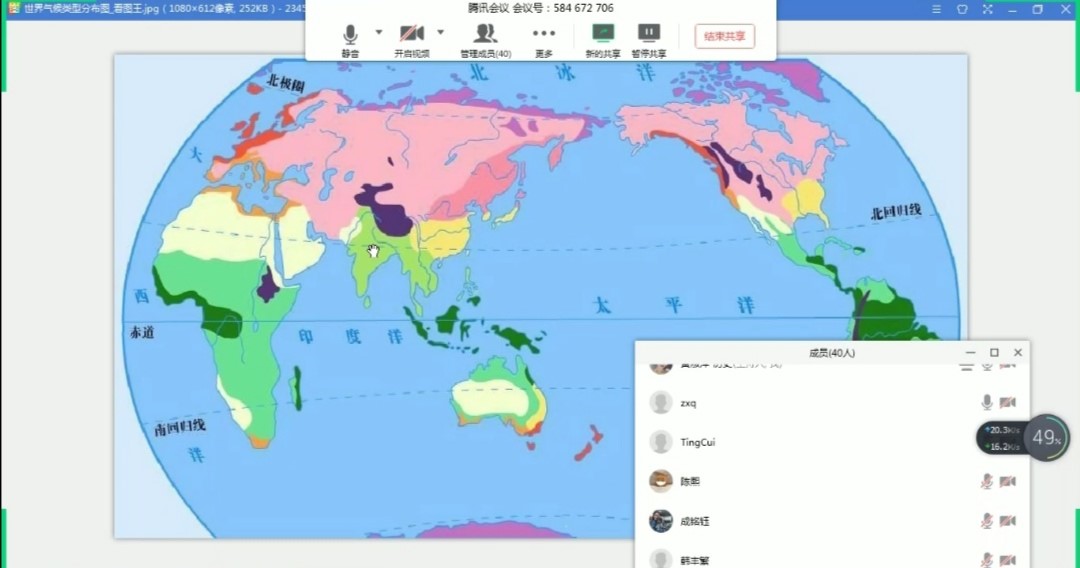Screen dimensions: 1080x568
Task: Click zxq's camera-off icon
Action: pyautogui.click(x=1008, y=402)
